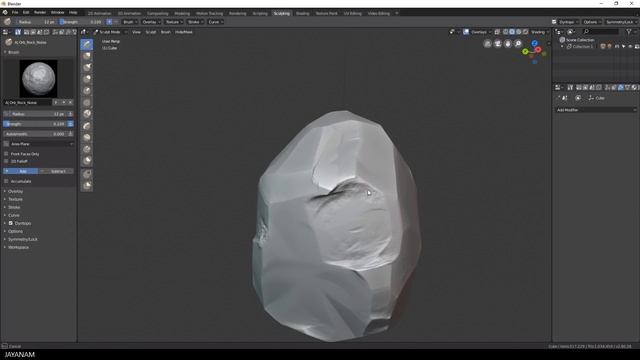Switch to rendered viewport shading
640x360 pixels.
tap(525, 32)
